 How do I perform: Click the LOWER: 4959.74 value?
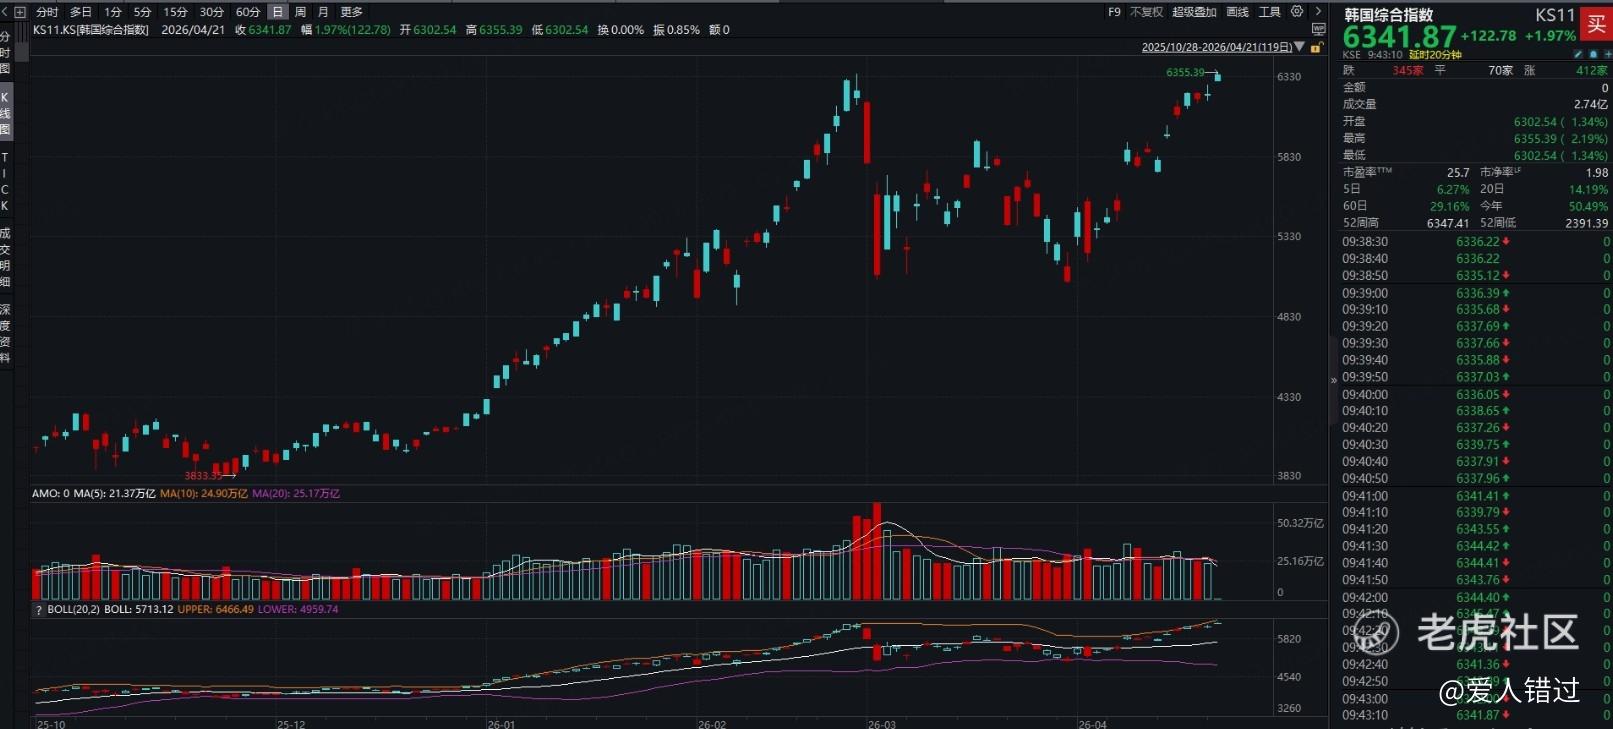298,609
